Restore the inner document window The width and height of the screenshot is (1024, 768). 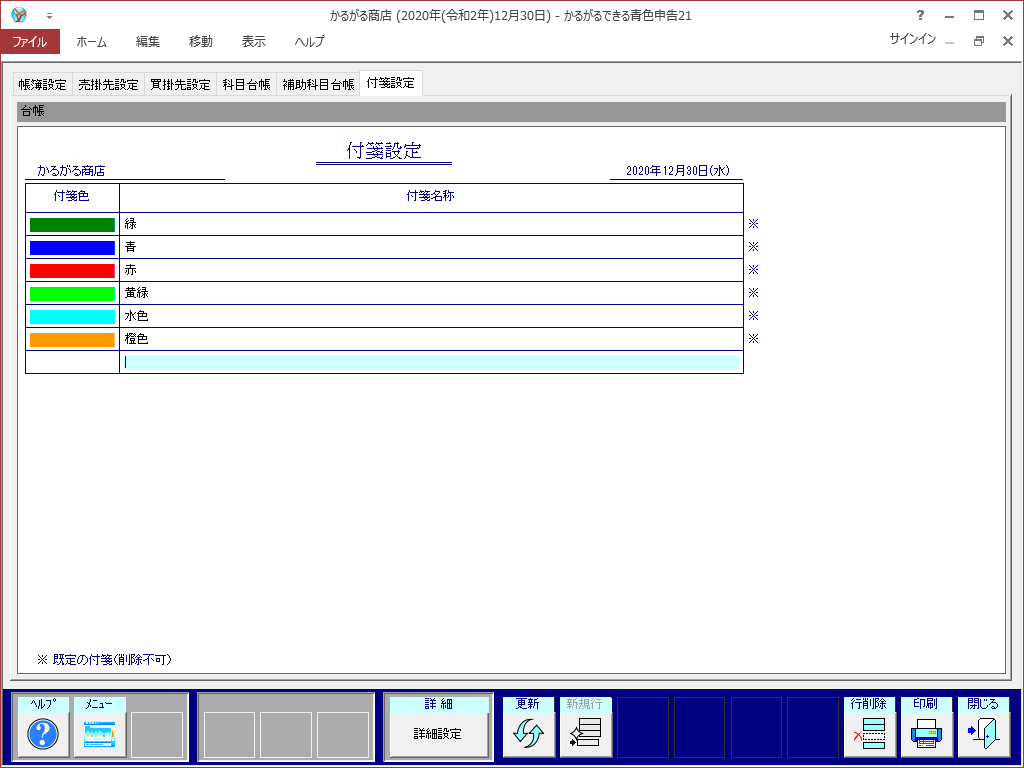[x=978, y=41]
